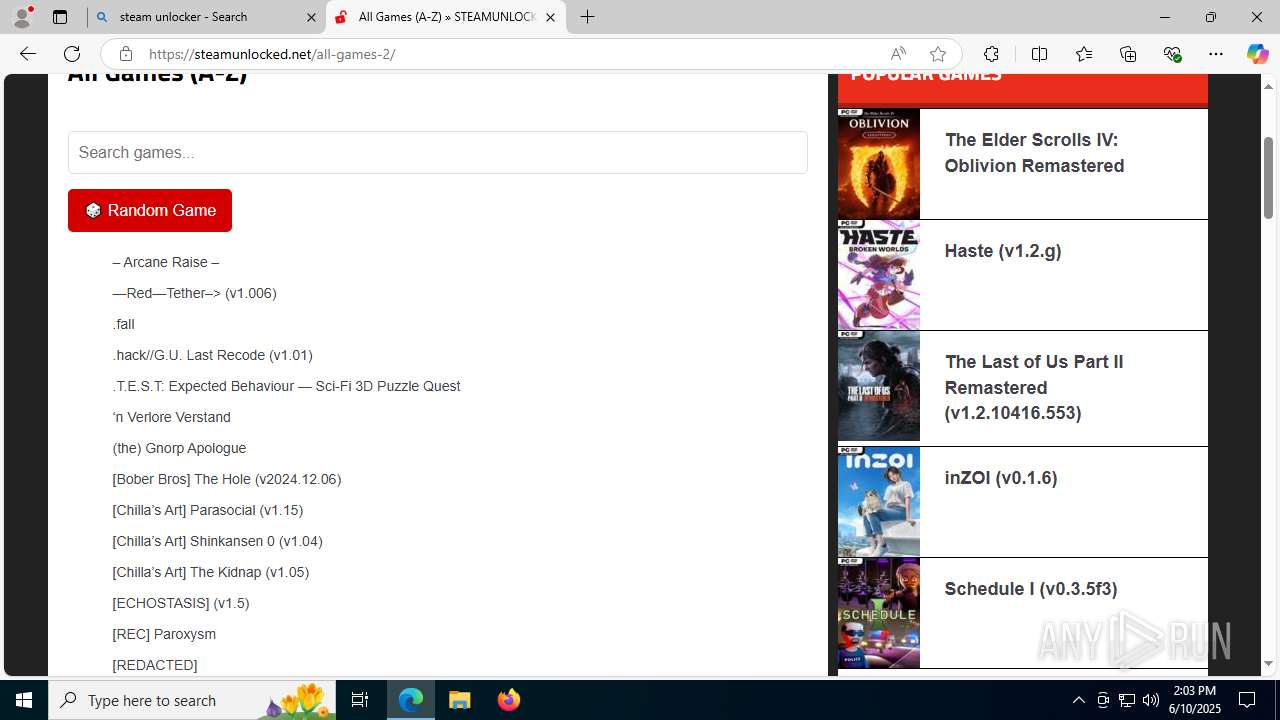Open the —Red—Tether–> (v1.006) link
Image resolution: width=1280 pixels, height=720 pixels.
point(194,293)
